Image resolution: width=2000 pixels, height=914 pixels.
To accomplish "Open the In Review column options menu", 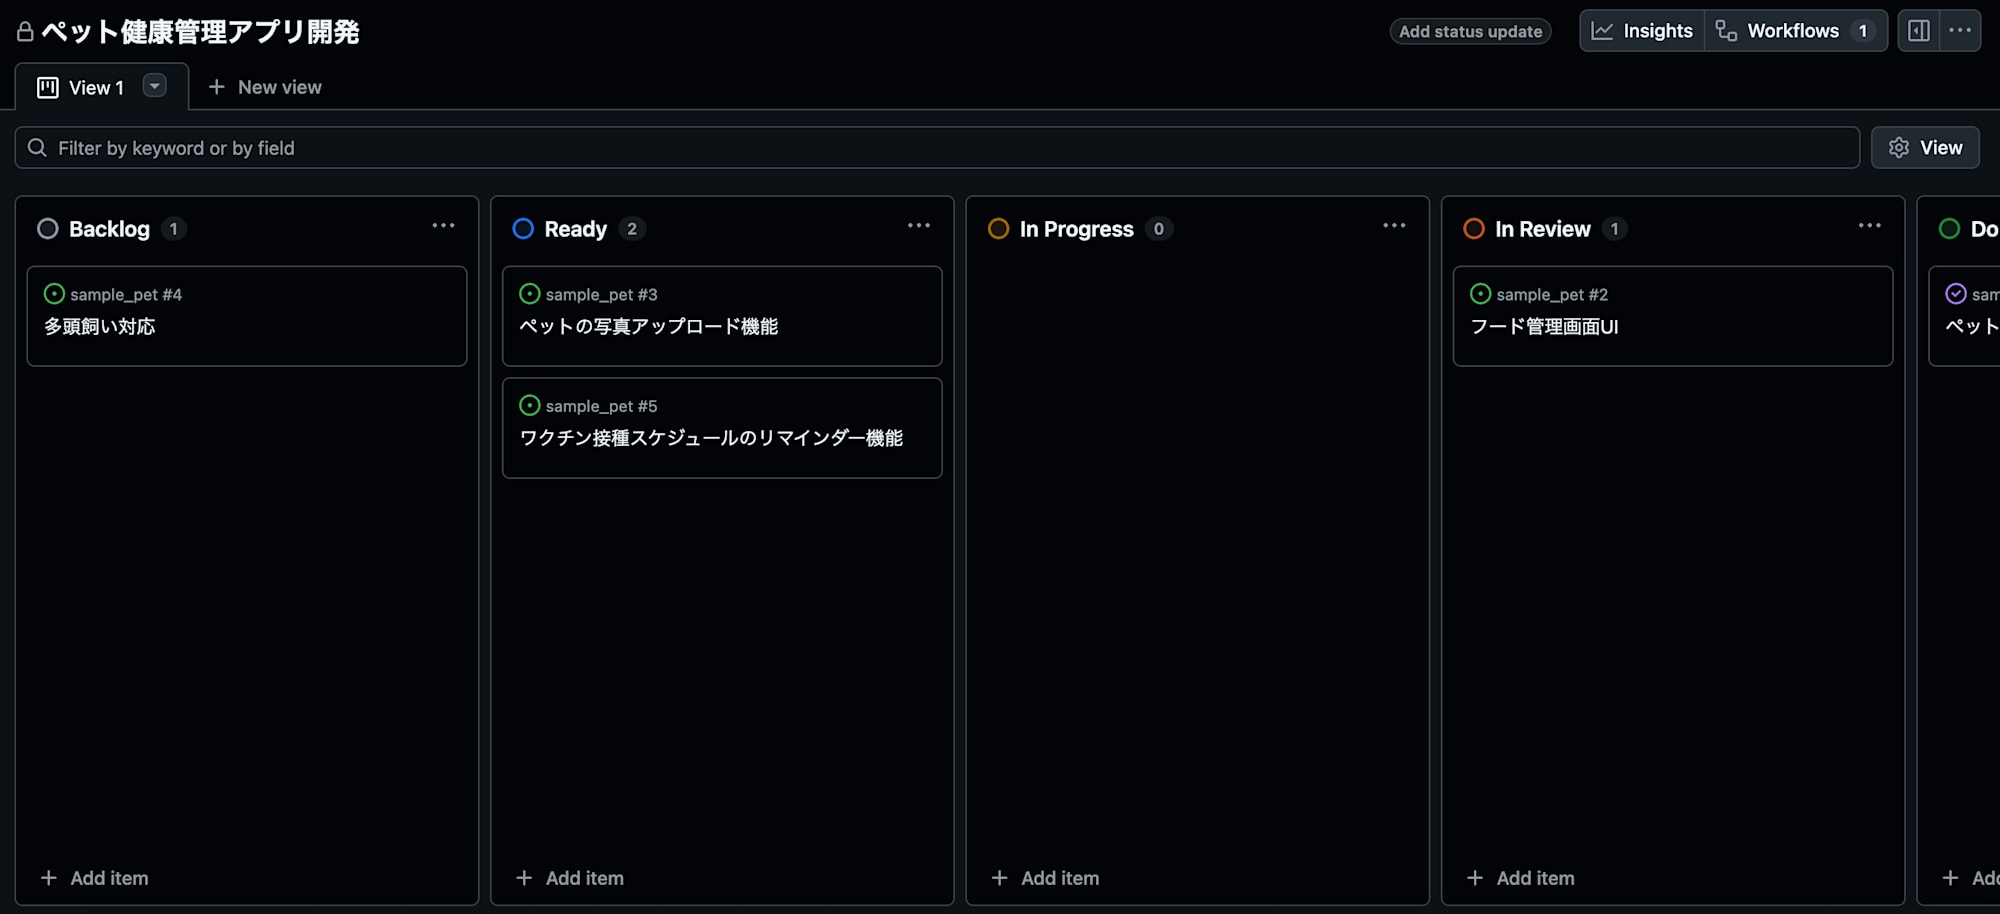I will pyautogui.click(x=1868, y=226).
